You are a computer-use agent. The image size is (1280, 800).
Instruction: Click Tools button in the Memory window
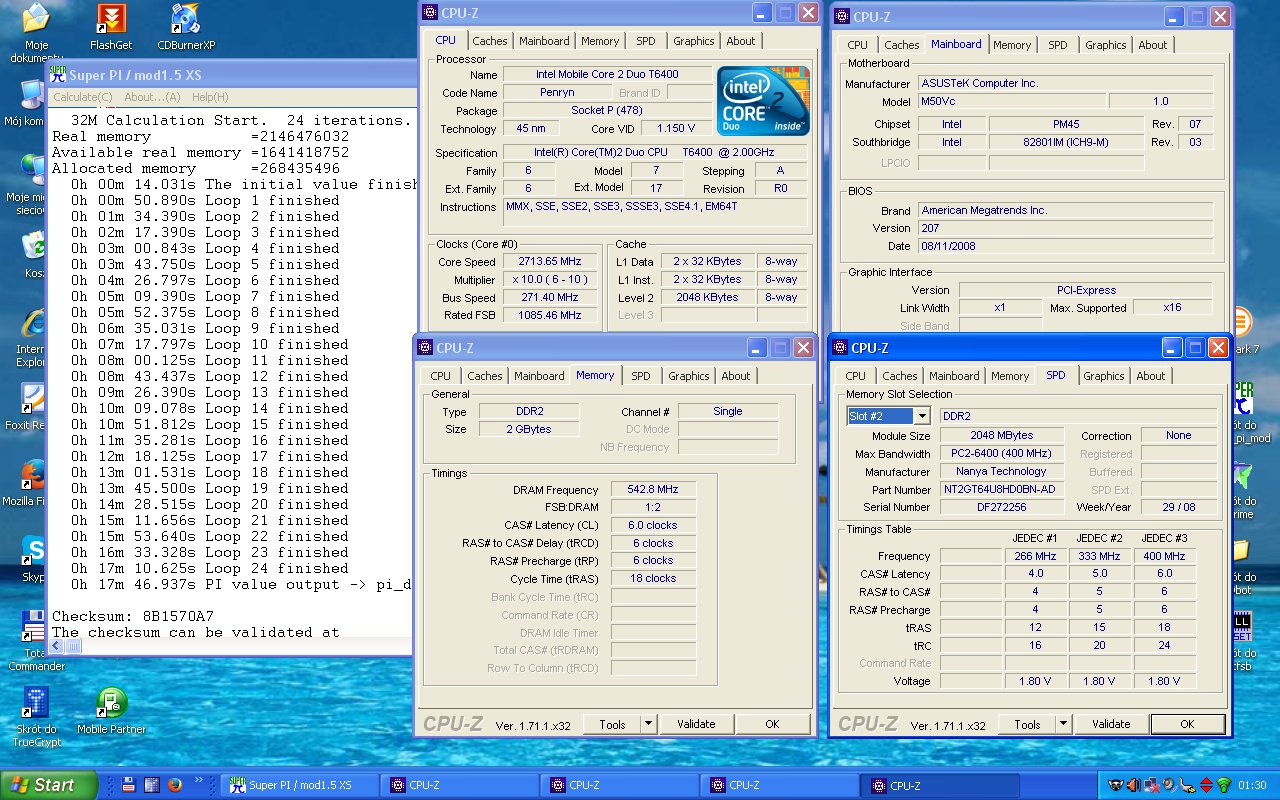pos(612,724)
